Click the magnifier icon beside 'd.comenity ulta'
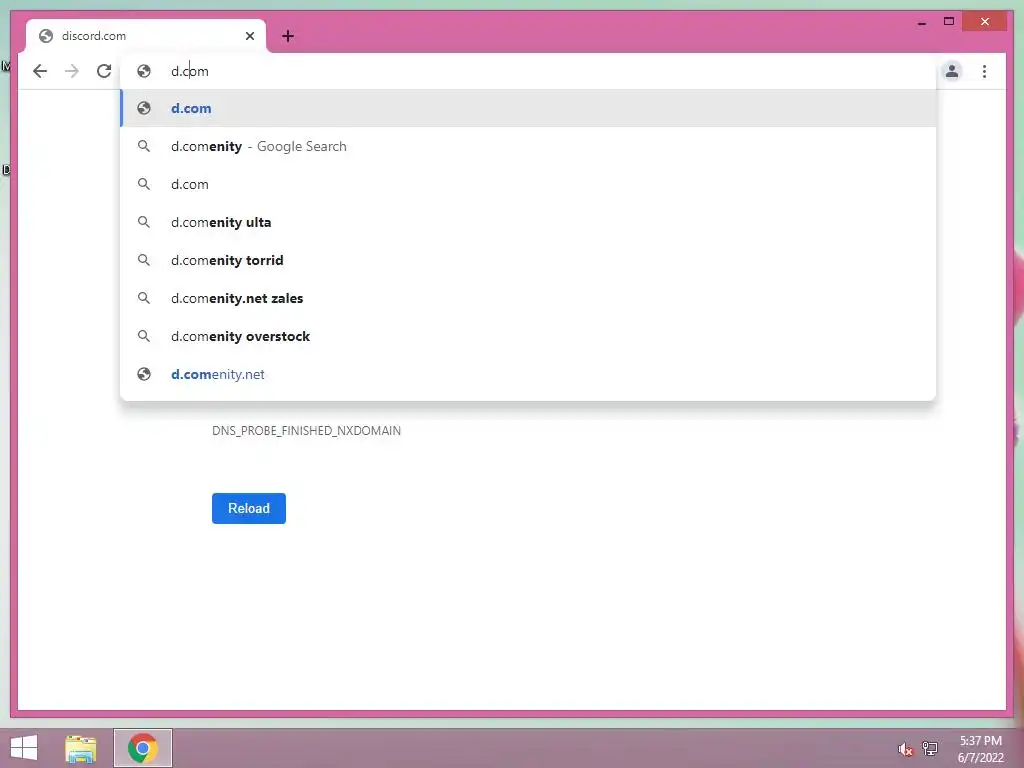Viewport: 1024px width, 768px height. (144, 222)
